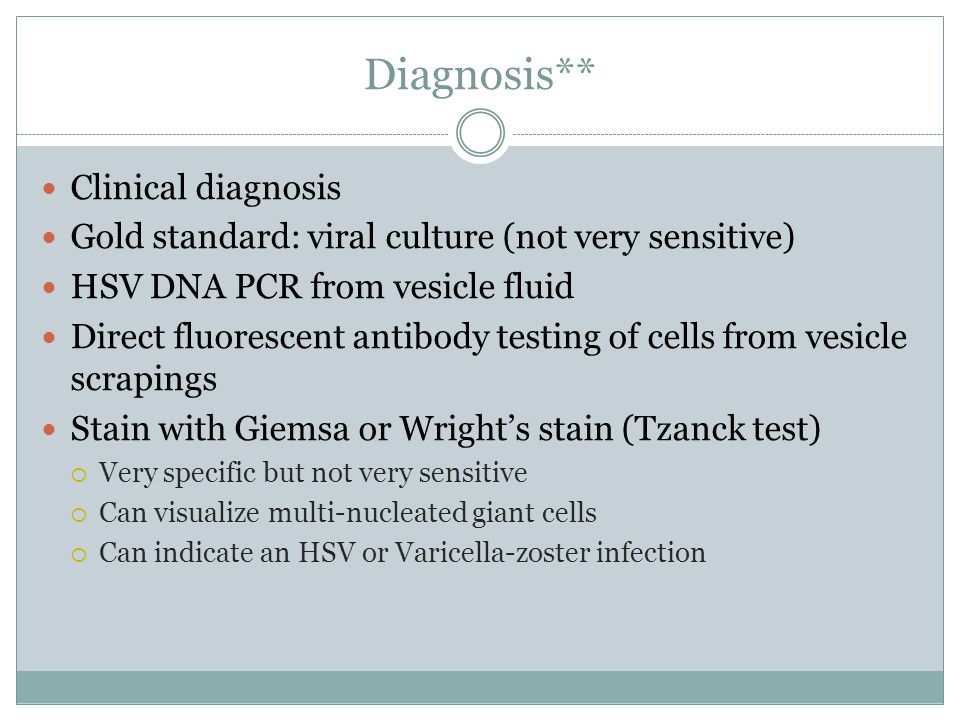Image resolution: width=960 pixels, height=720 pixels.
Task: Click the text 'viral culture (not very sensitive)'
Action: pyautogui.click(x=550, y=238)
